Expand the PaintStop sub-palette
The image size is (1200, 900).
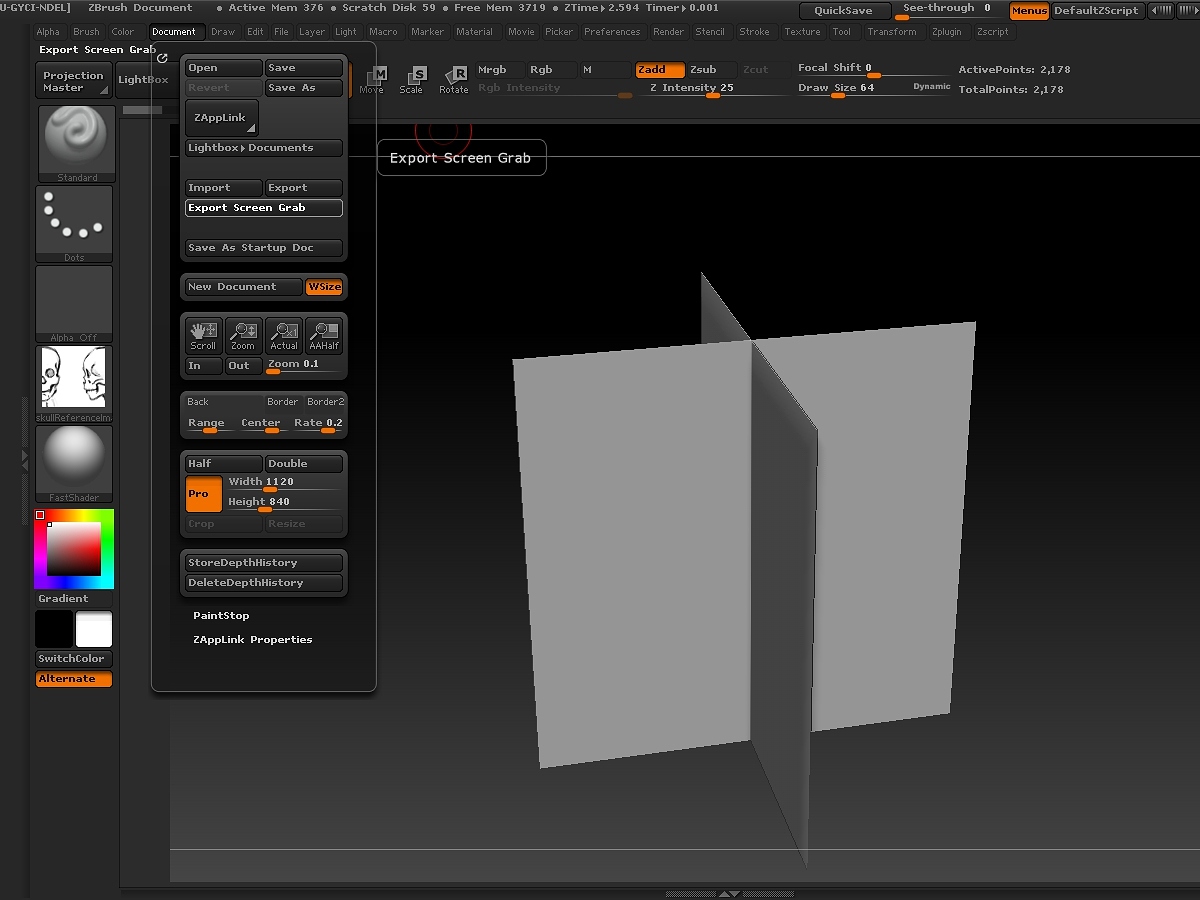click(221, 616)
